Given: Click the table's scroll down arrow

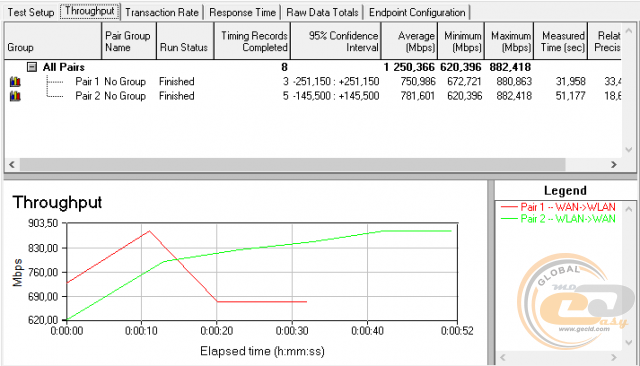Looking at the screenshot, I should point(629,150).
